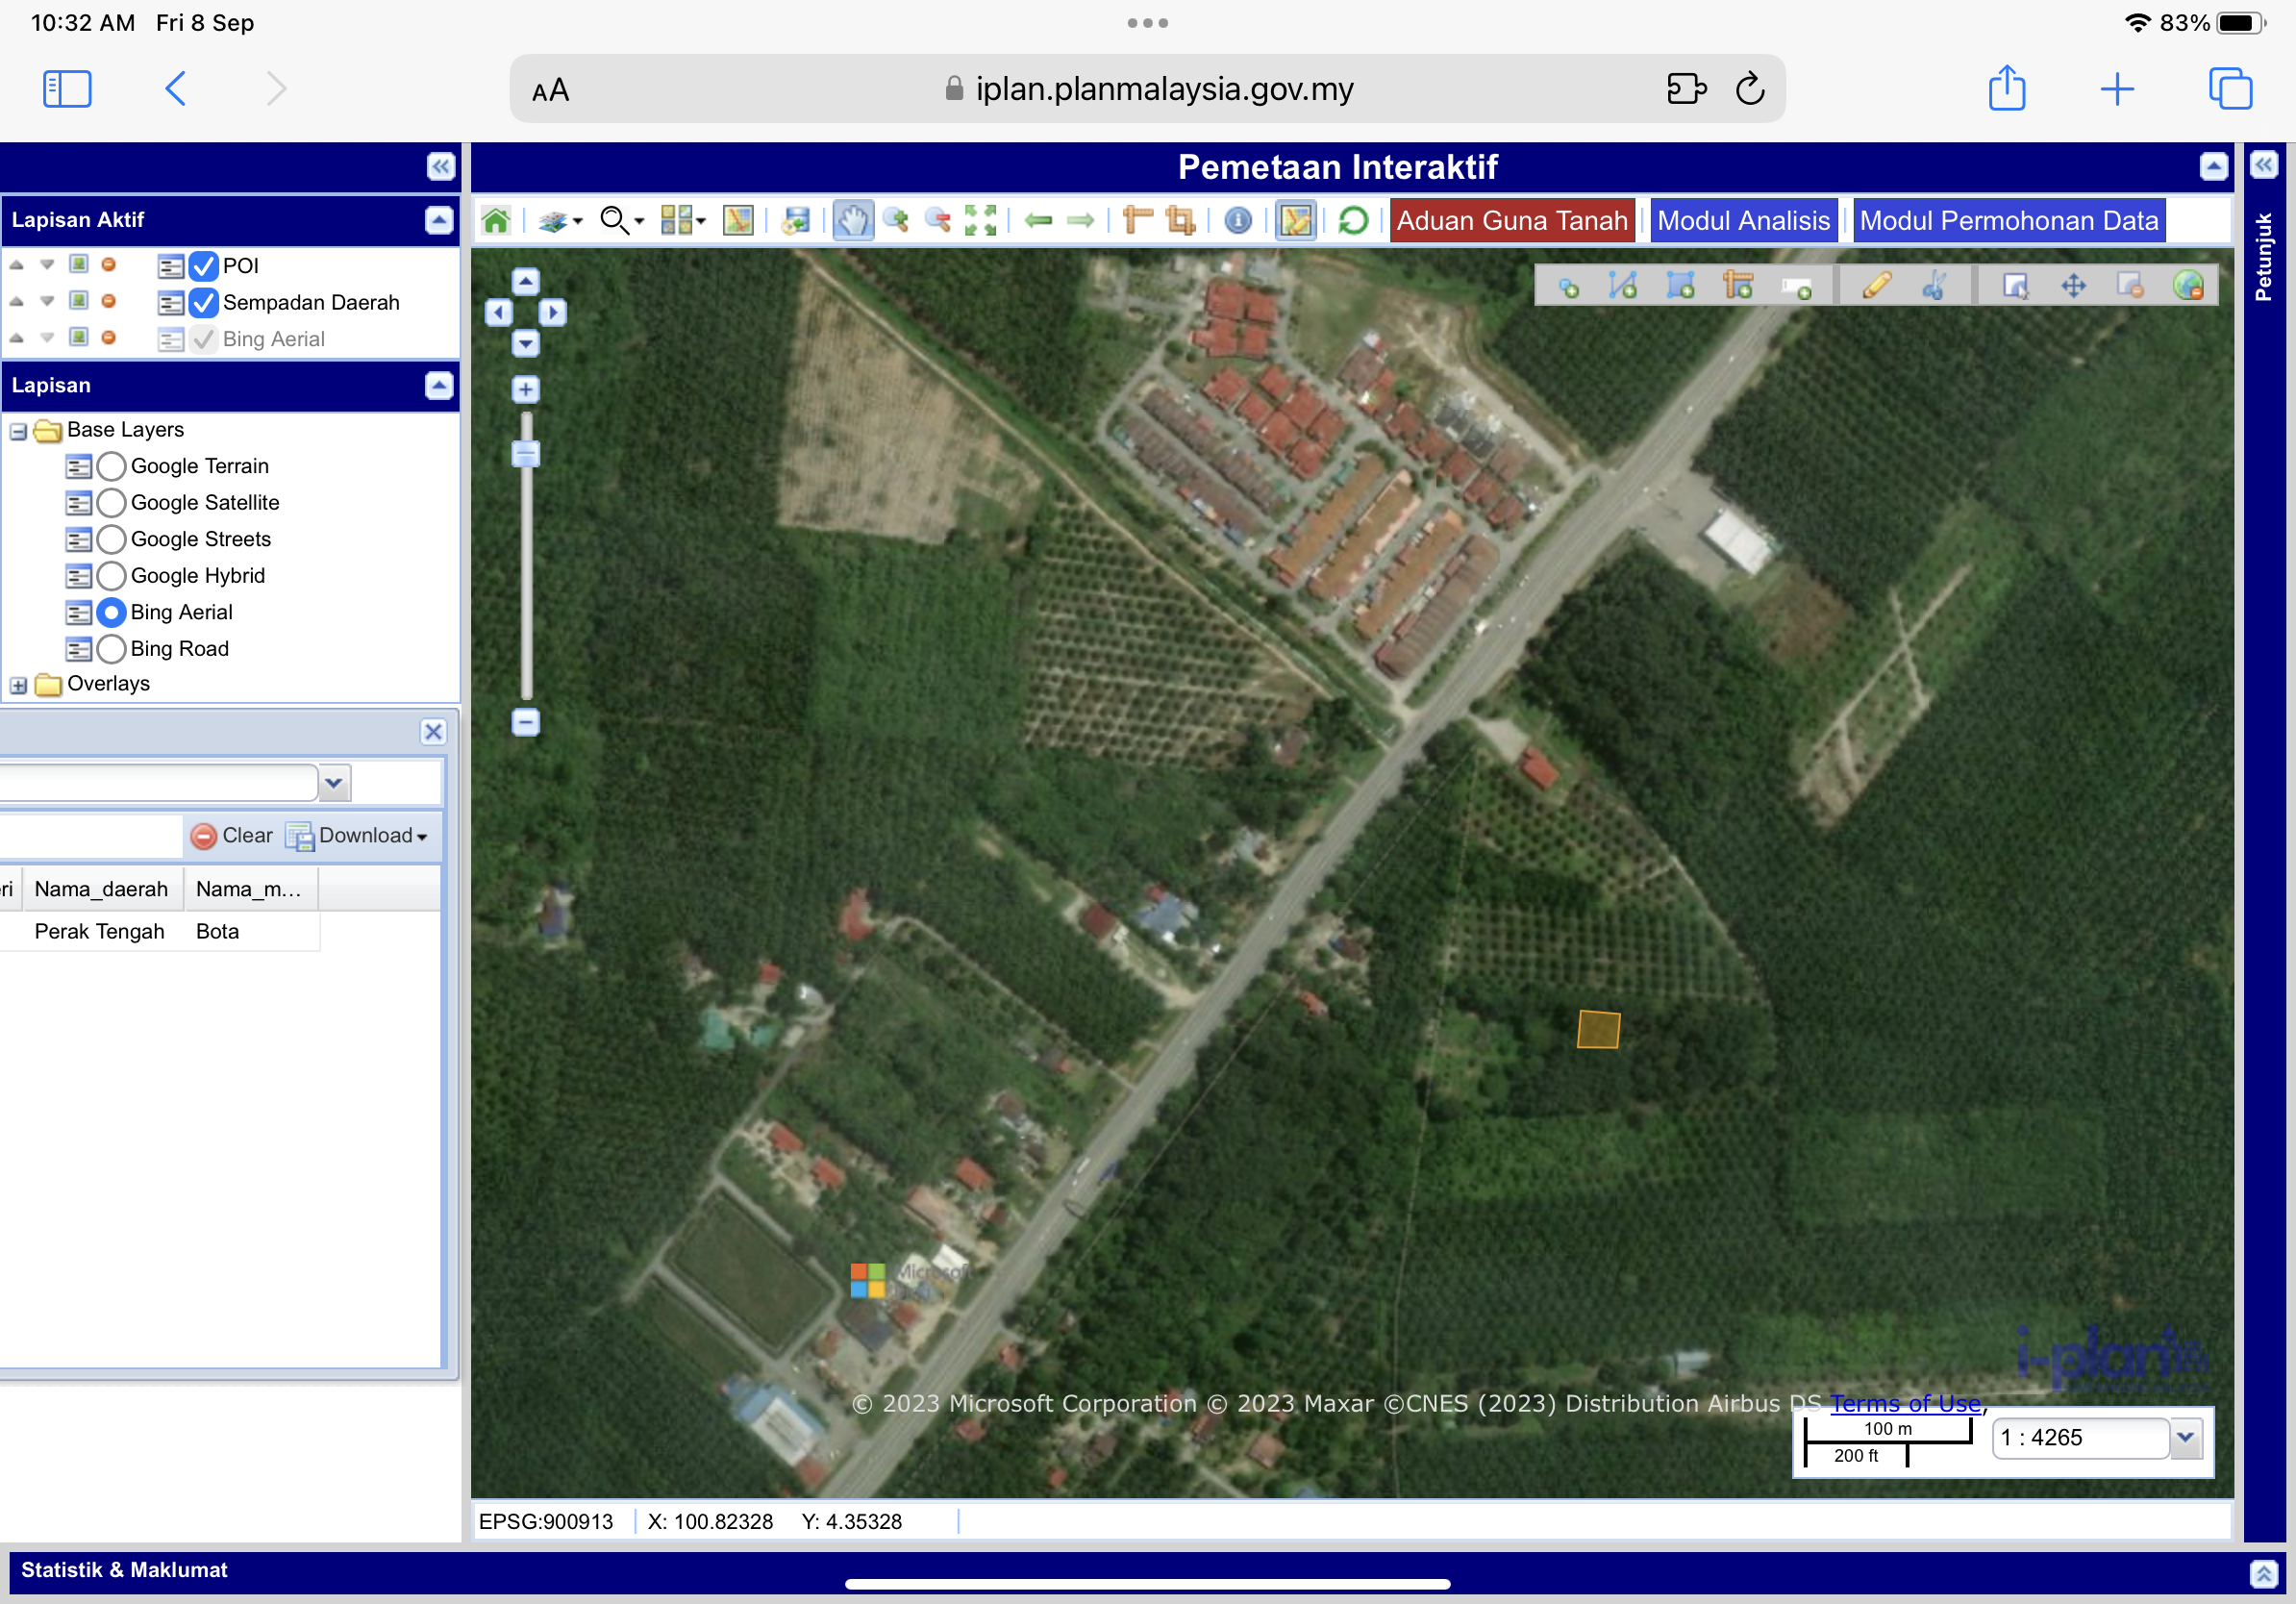The image size is (2296, 1604).
Task: Toggle the Sempadan Daerah layer checkbox
Action: pos(203,302)
